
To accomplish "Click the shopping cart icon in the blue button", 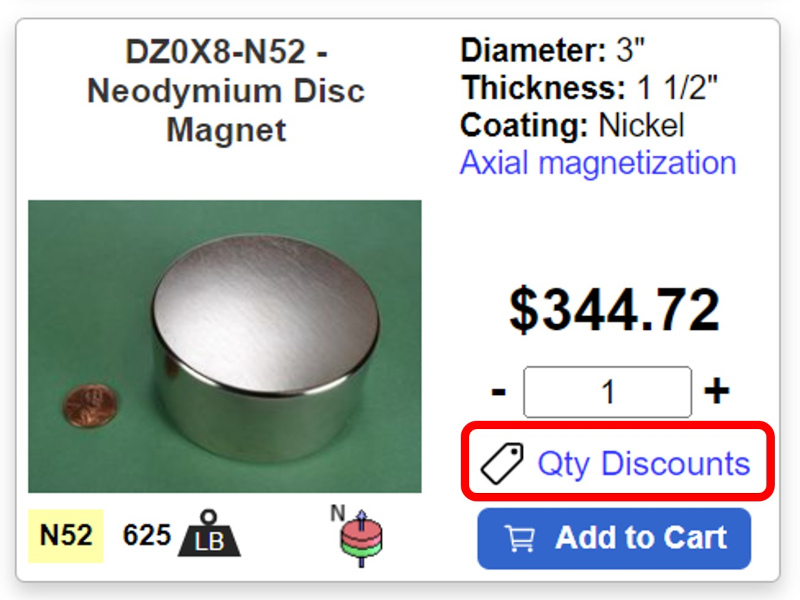I will coord(520,539).
